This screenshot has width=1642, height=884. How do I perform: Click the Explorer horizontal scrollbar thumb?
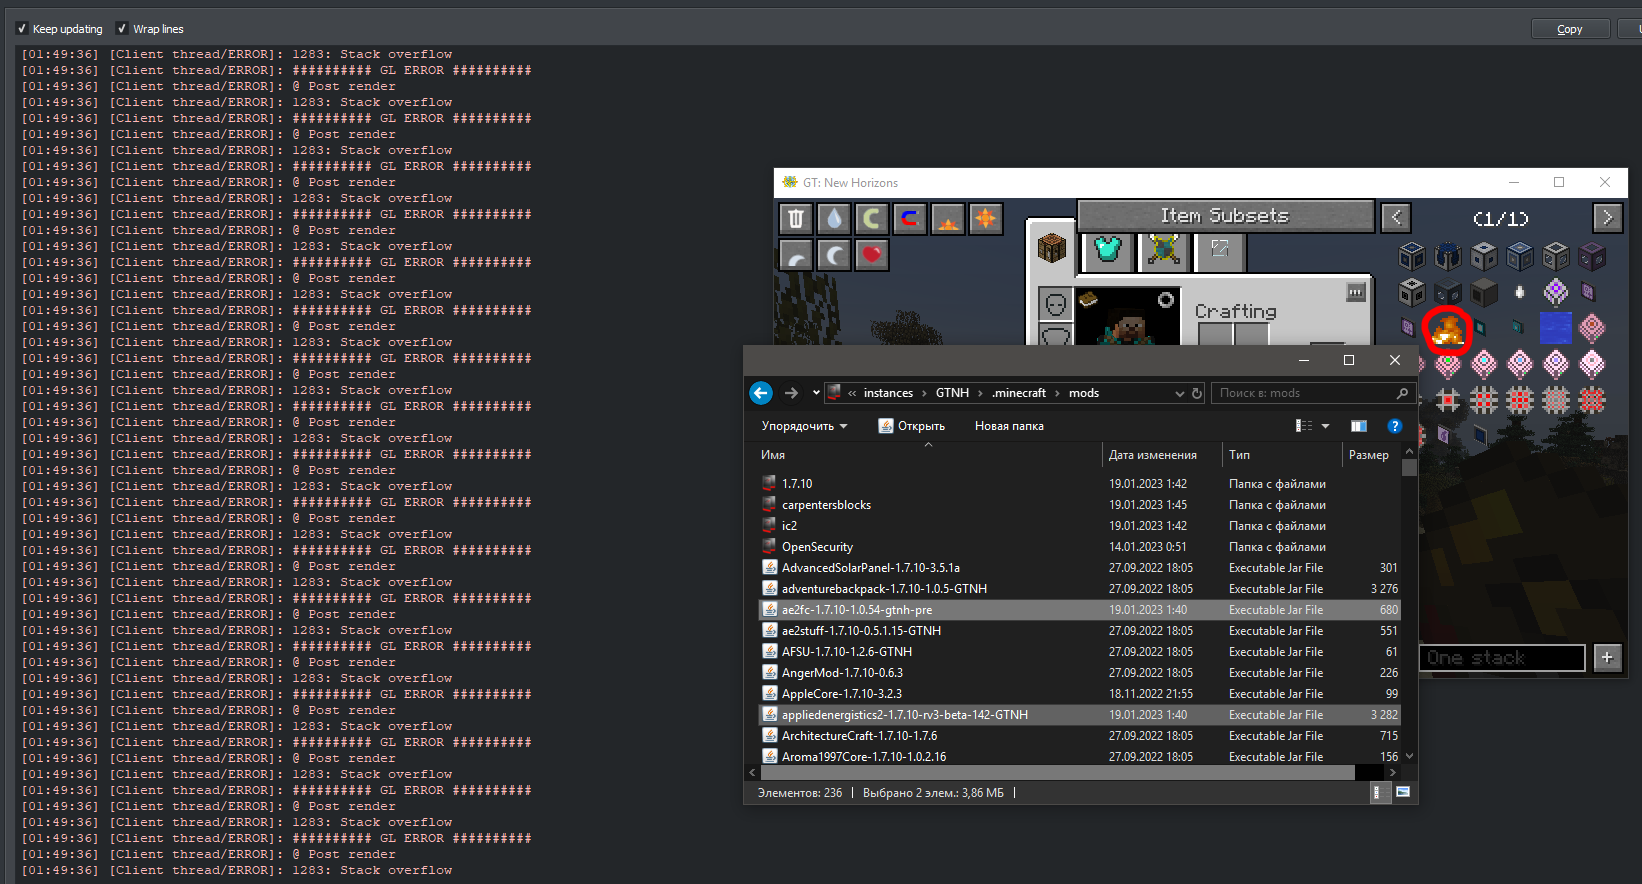click(x=1057, y=772)
